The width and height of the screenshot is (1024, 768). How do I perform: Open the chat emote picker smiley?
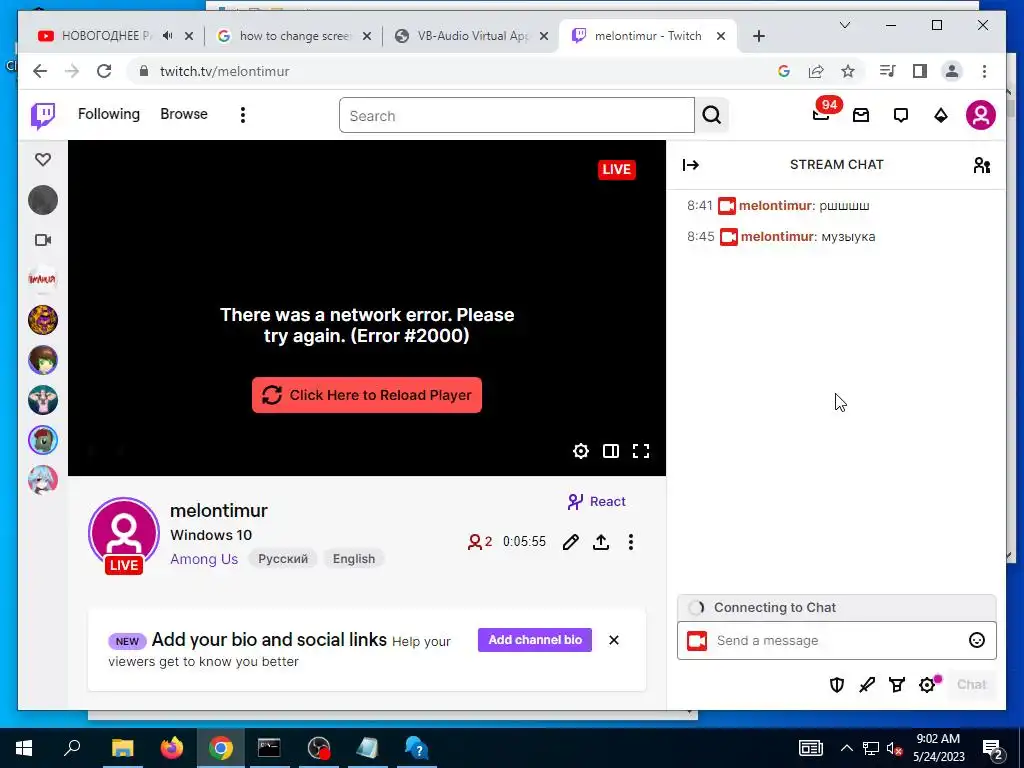(976, 641)
